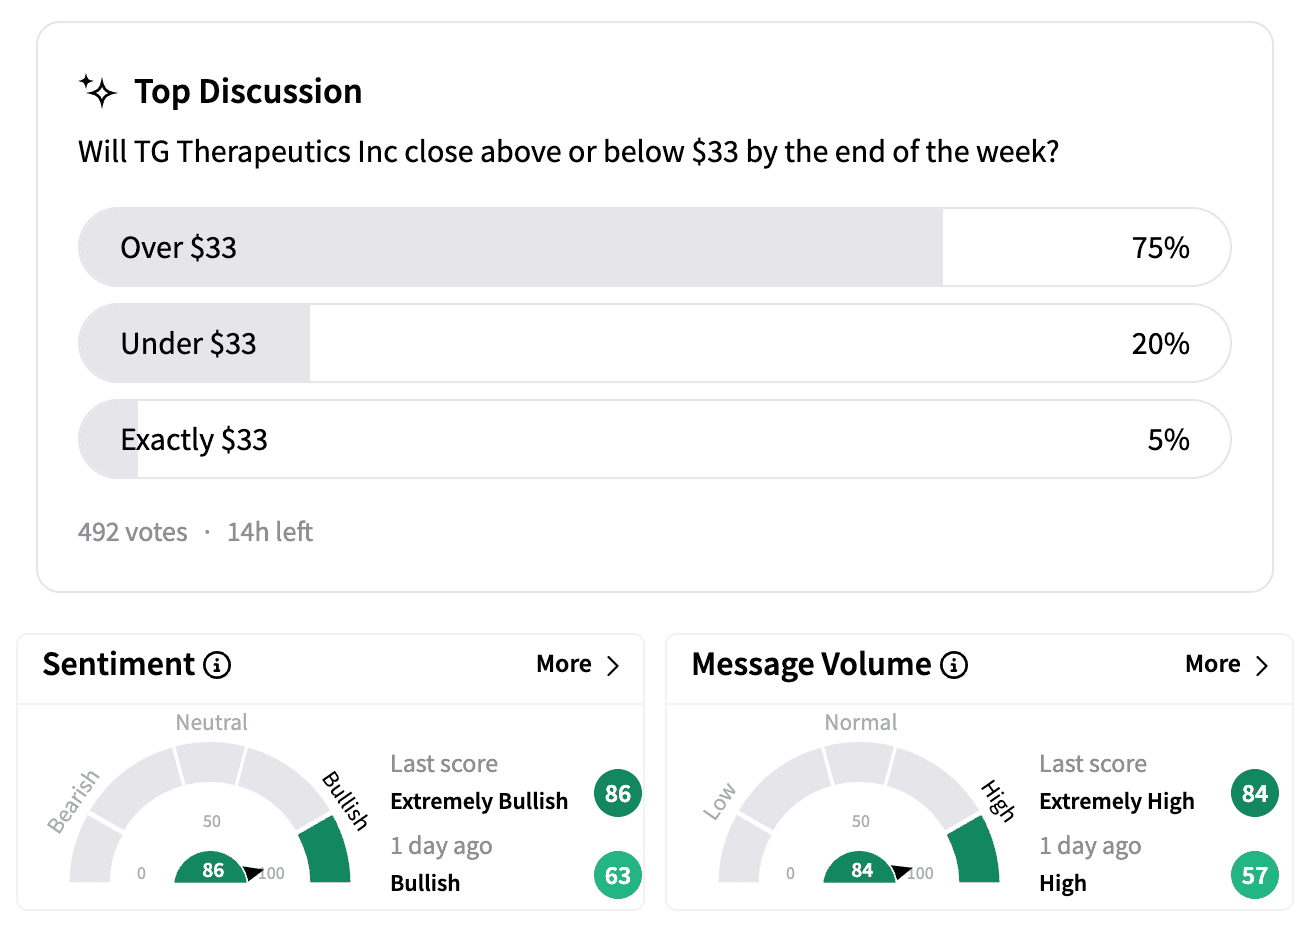Open the Sentiment info icon
1314x930 pixels.
pos(217,665)
